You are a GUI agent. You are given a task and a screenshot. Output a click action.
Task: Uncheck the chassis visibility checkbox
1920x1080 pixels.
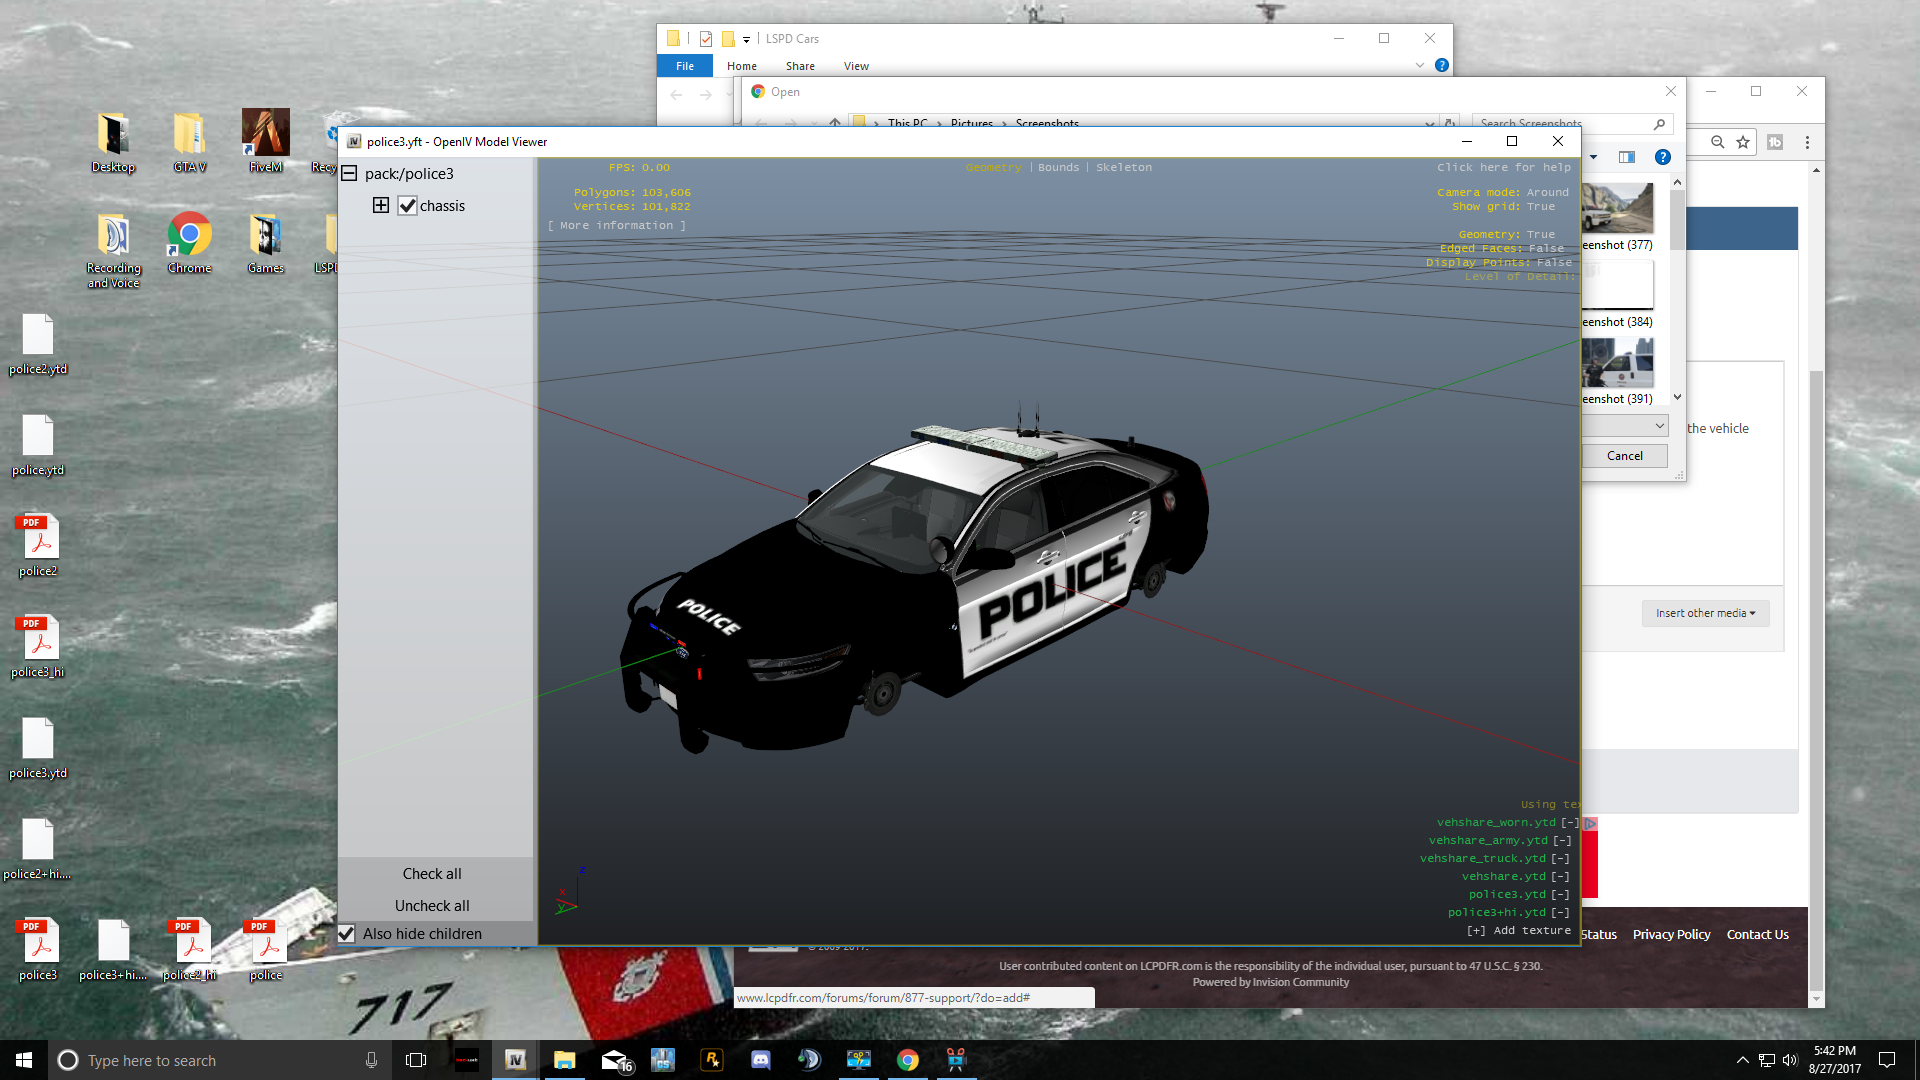(407, 206)
